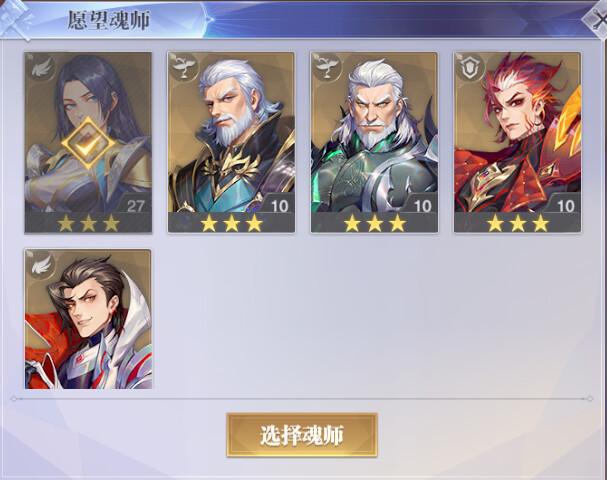
Task: Select the white-bearded elder in blue robe
Action: (x=231, y=142)
